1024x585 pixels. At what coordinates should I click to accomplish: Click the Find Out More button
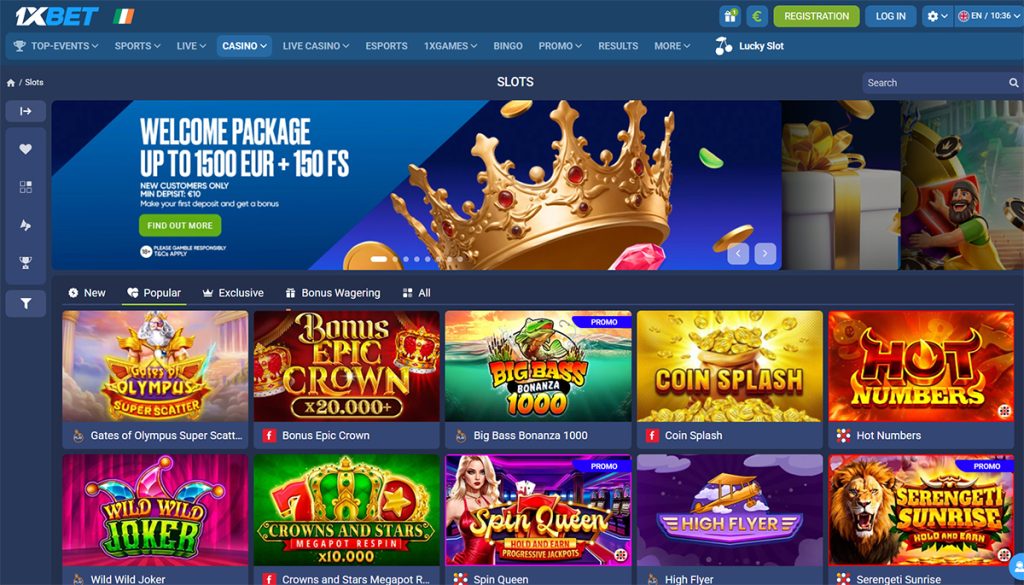tap(180, 225)
